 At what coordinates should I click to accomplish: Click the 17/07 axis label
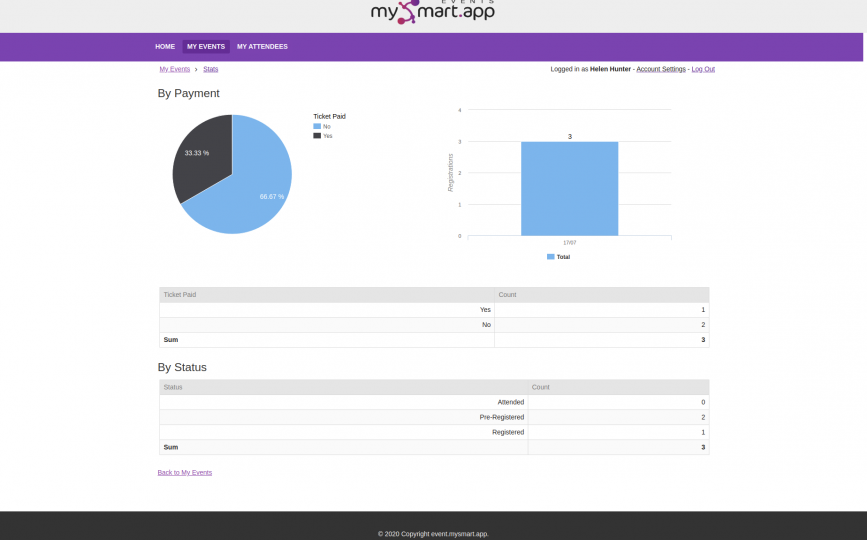[x=570, y=243]
